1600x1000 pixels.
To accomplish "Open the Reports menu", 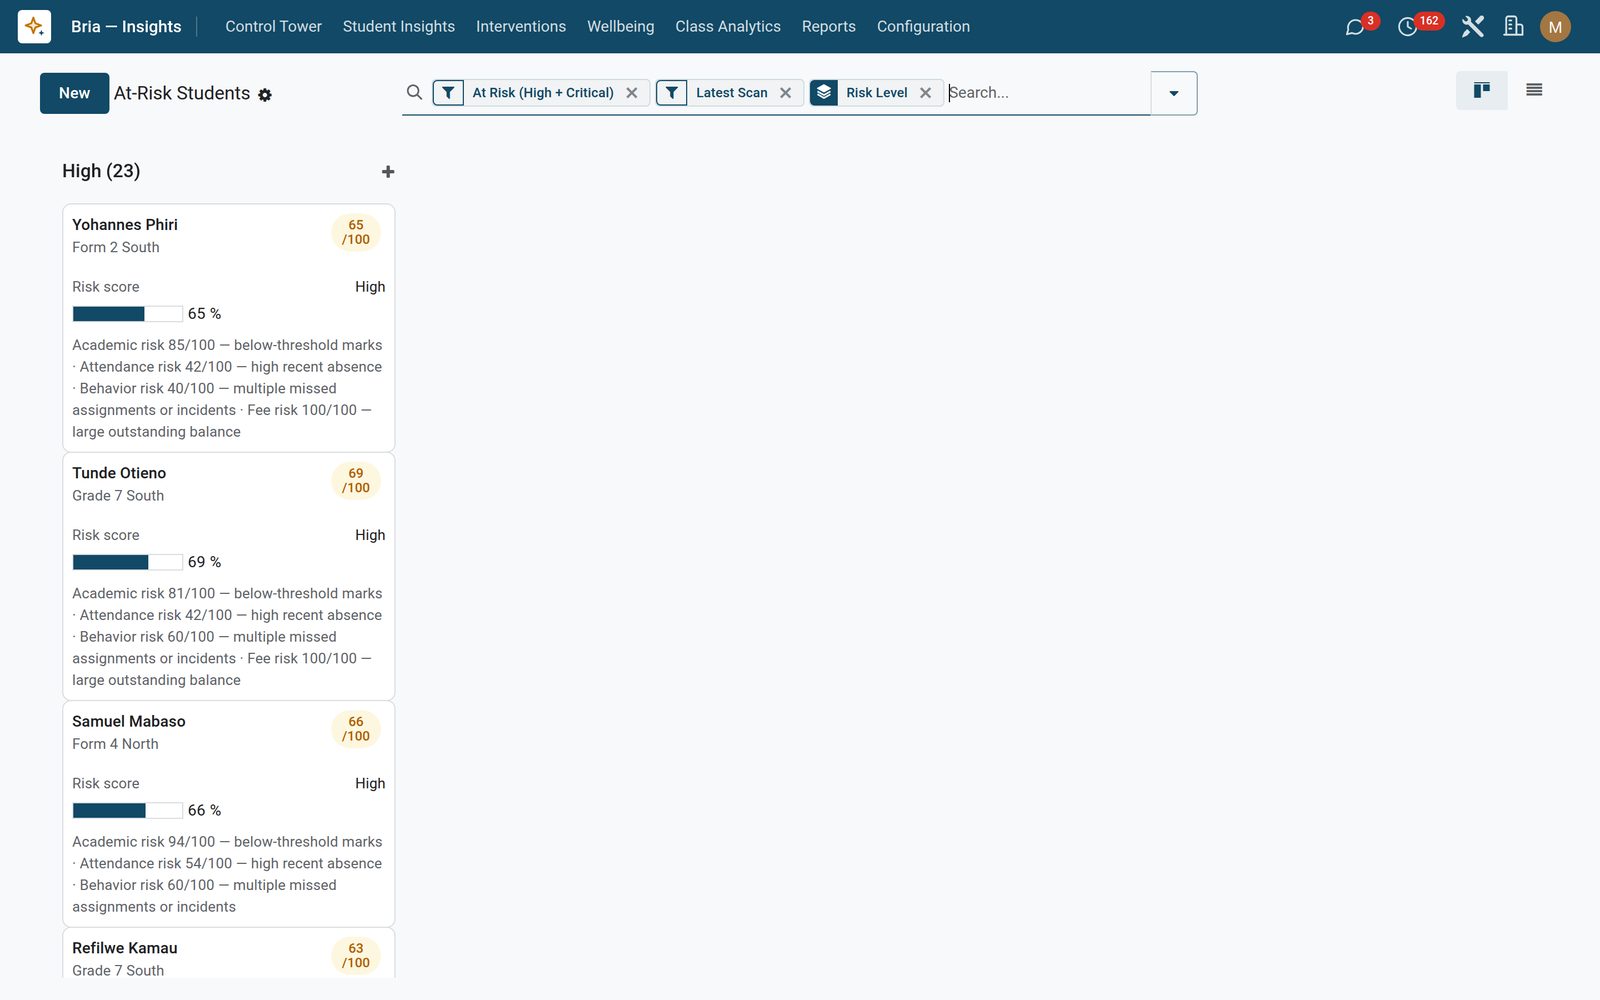I will [829, 27].
